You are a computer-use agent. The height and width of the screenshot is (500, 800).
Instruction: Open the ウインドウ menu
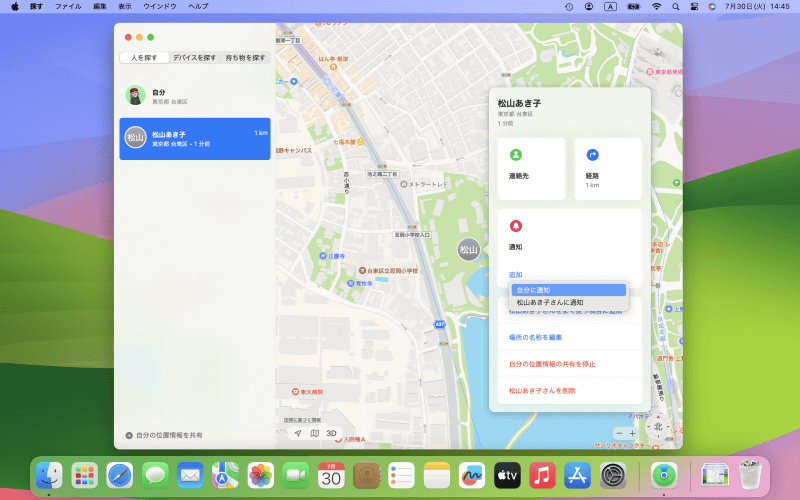pyautogui.click(x=160, y=7)
